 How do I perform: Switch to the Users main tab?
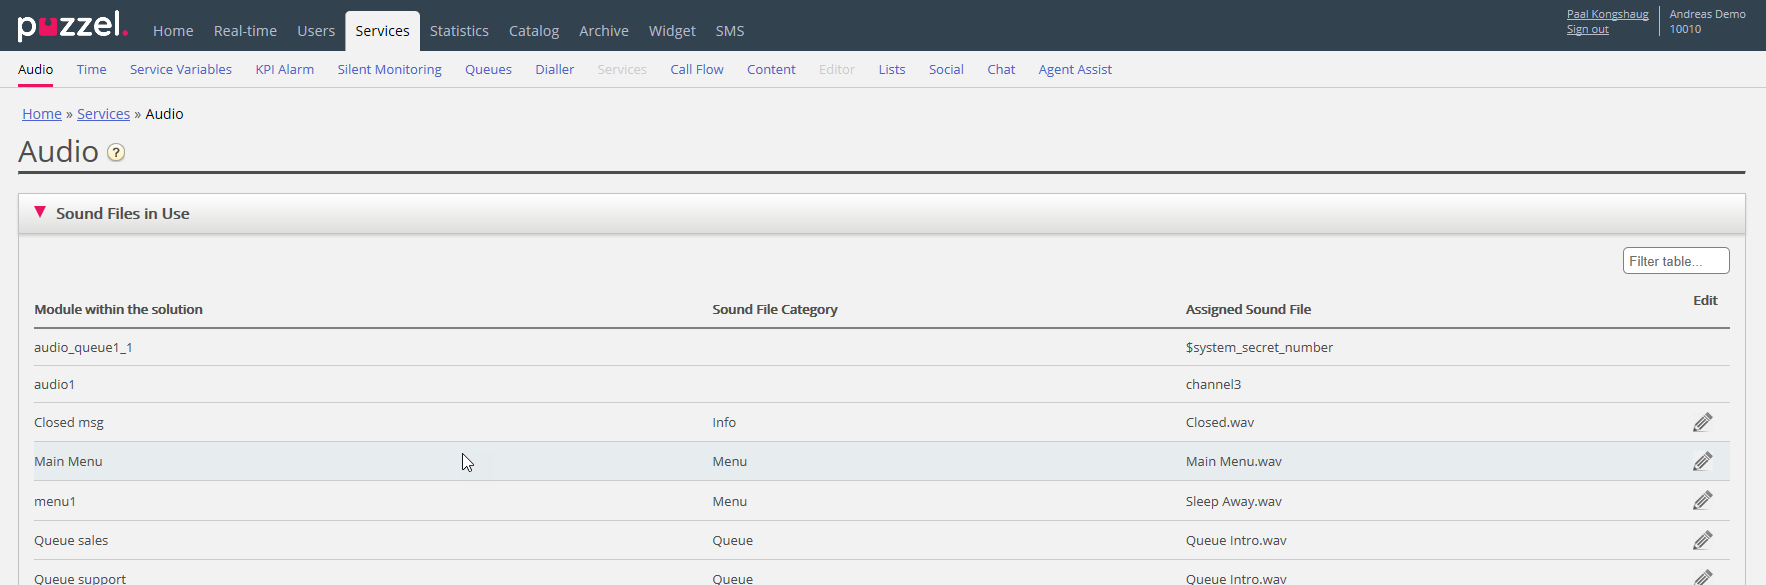pos(316,31)
